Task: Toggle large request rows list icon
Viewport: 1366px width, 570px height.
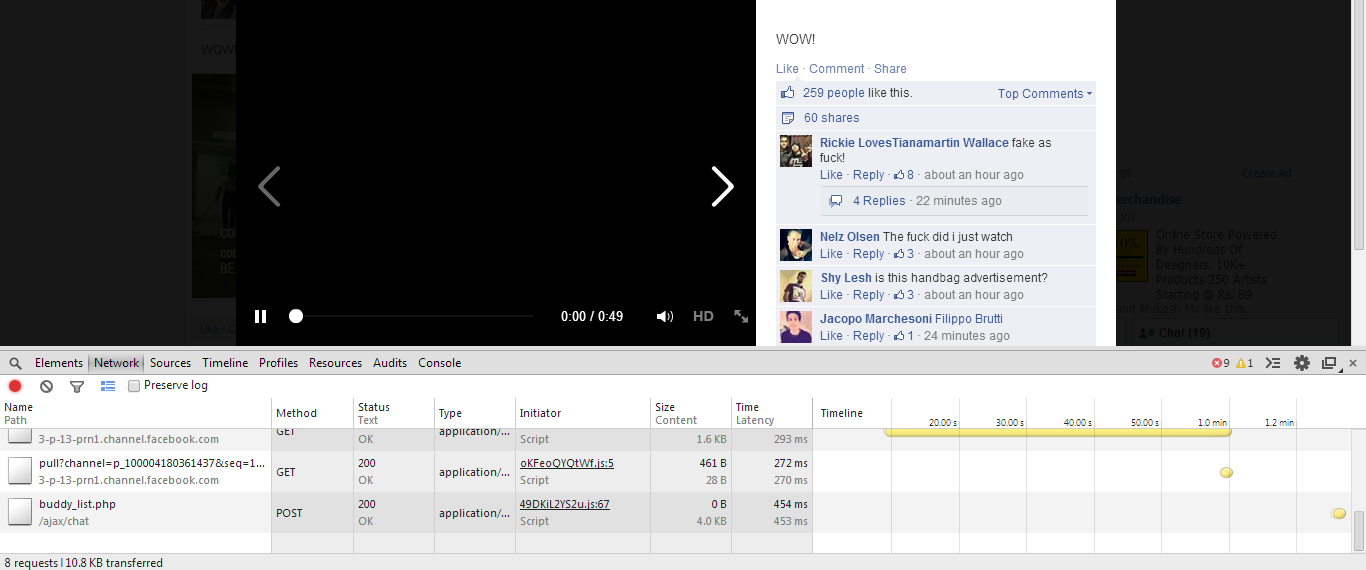Action: (108, 386)
